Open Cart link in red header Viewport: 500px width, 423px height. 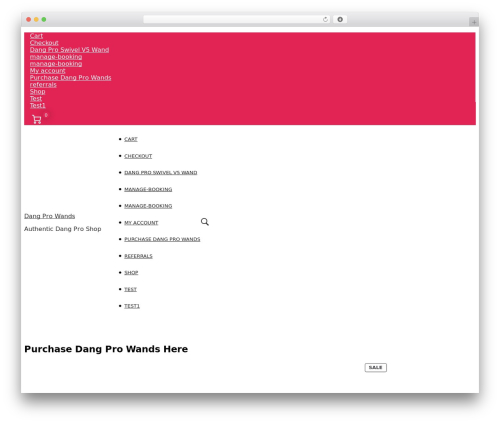(x=36, y=36)
